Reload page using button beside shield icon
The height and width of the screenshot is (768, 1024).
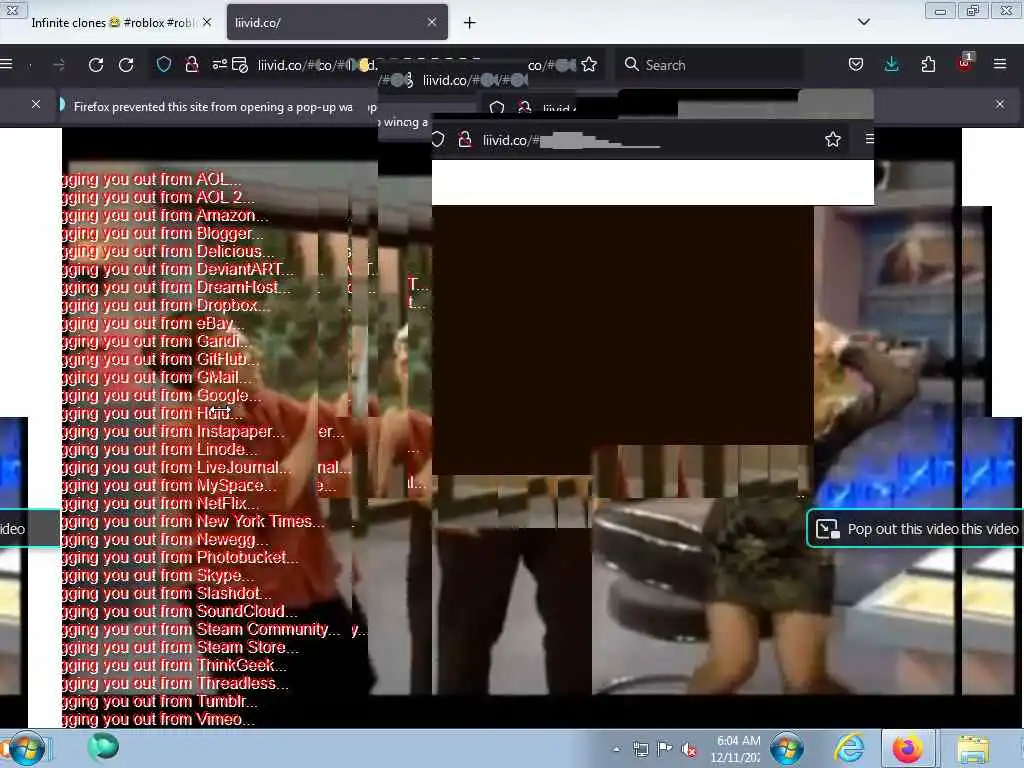[x=126, y=65]
